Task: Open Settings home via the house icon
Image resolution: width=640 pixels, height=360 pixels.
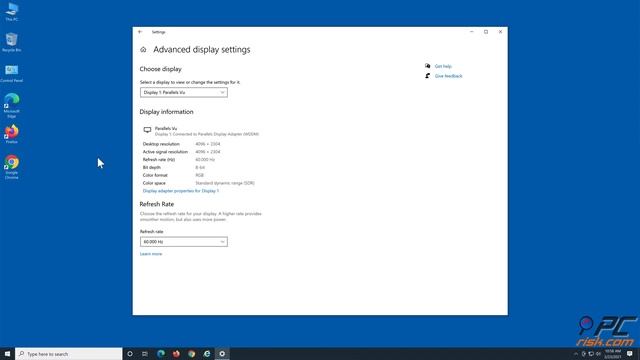Action: [143, 50]
